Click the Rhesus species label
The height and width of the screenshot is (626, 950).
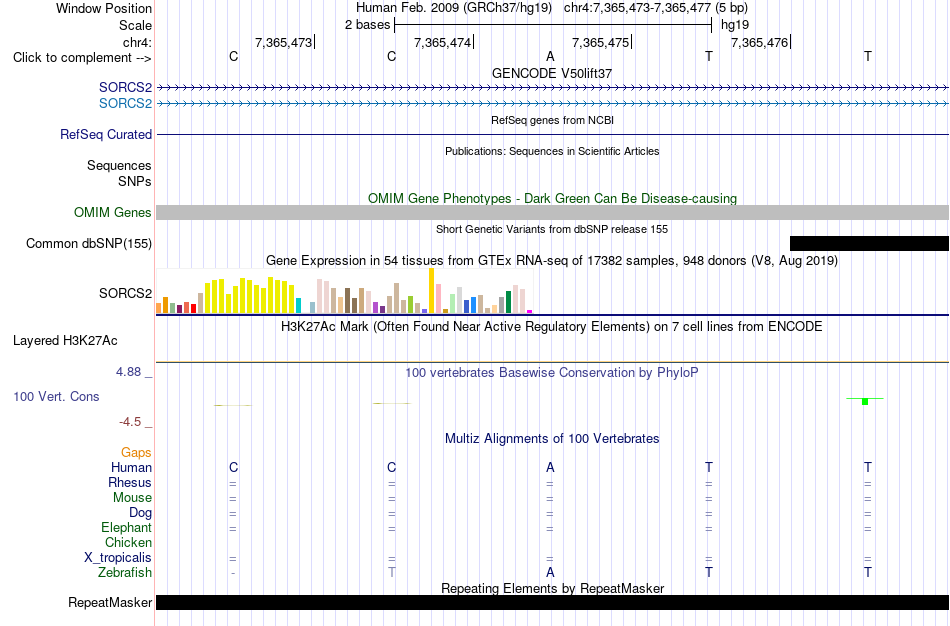130,482
